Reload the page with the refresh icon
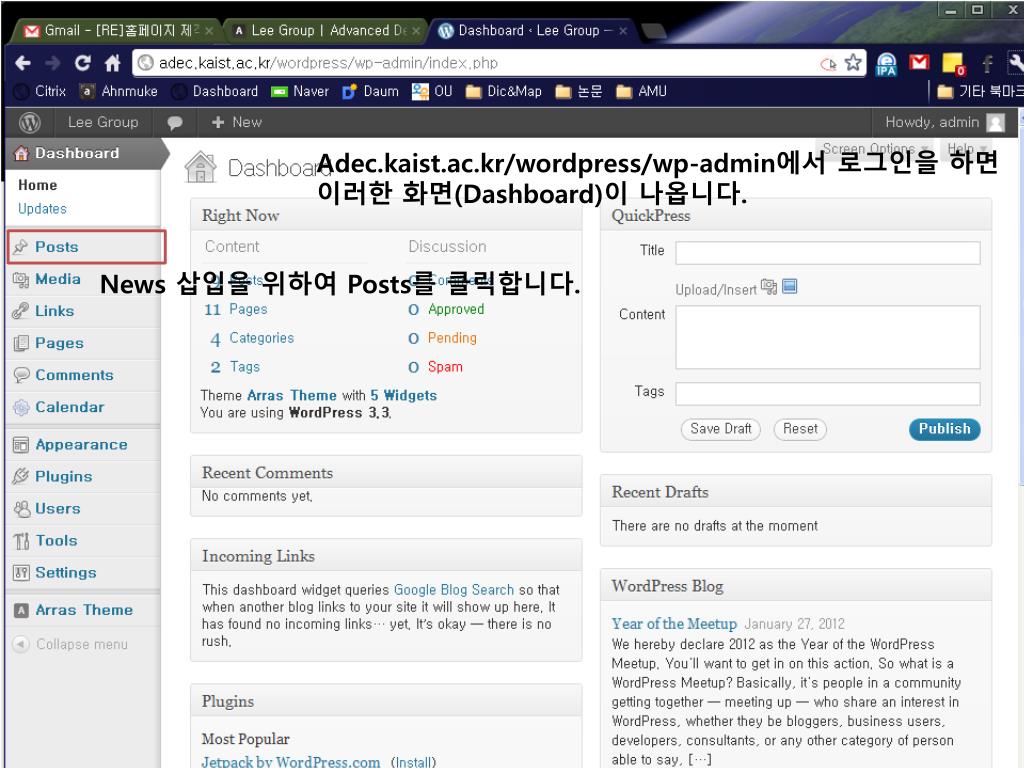This screenshot has width=1024, height=768. click(x=82, y=63)
